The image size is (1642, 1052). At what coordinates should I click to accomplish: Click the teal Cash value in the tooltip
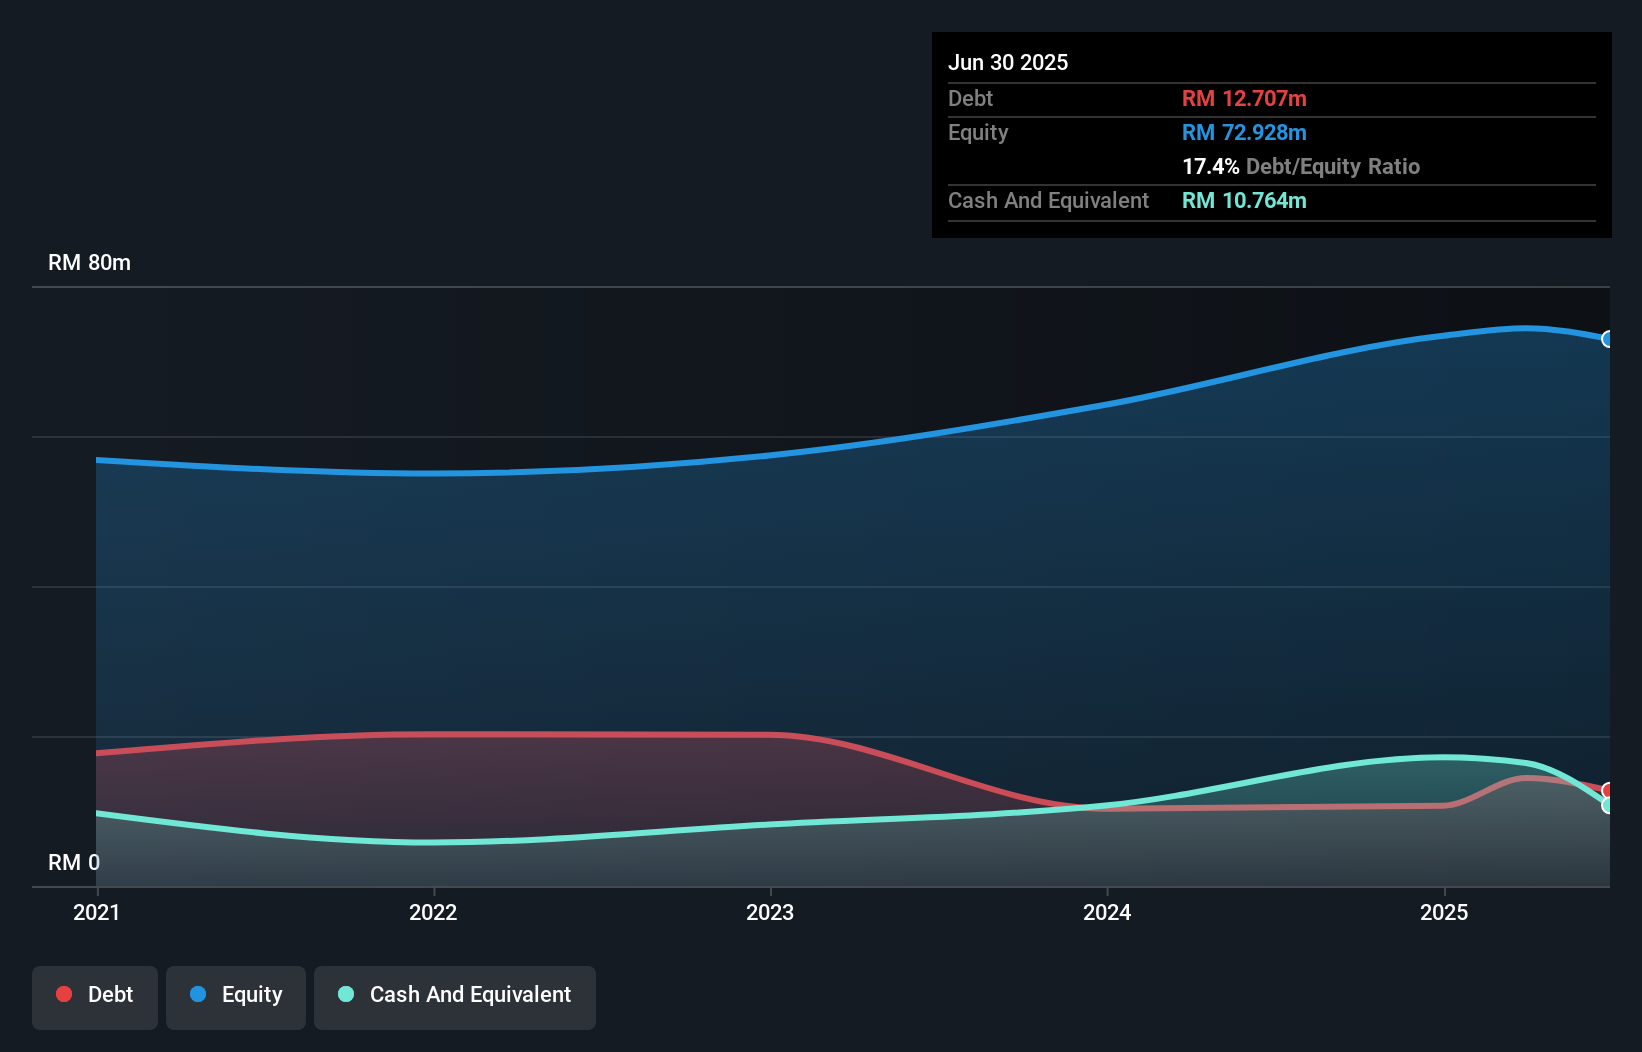tap(1244, 200)
